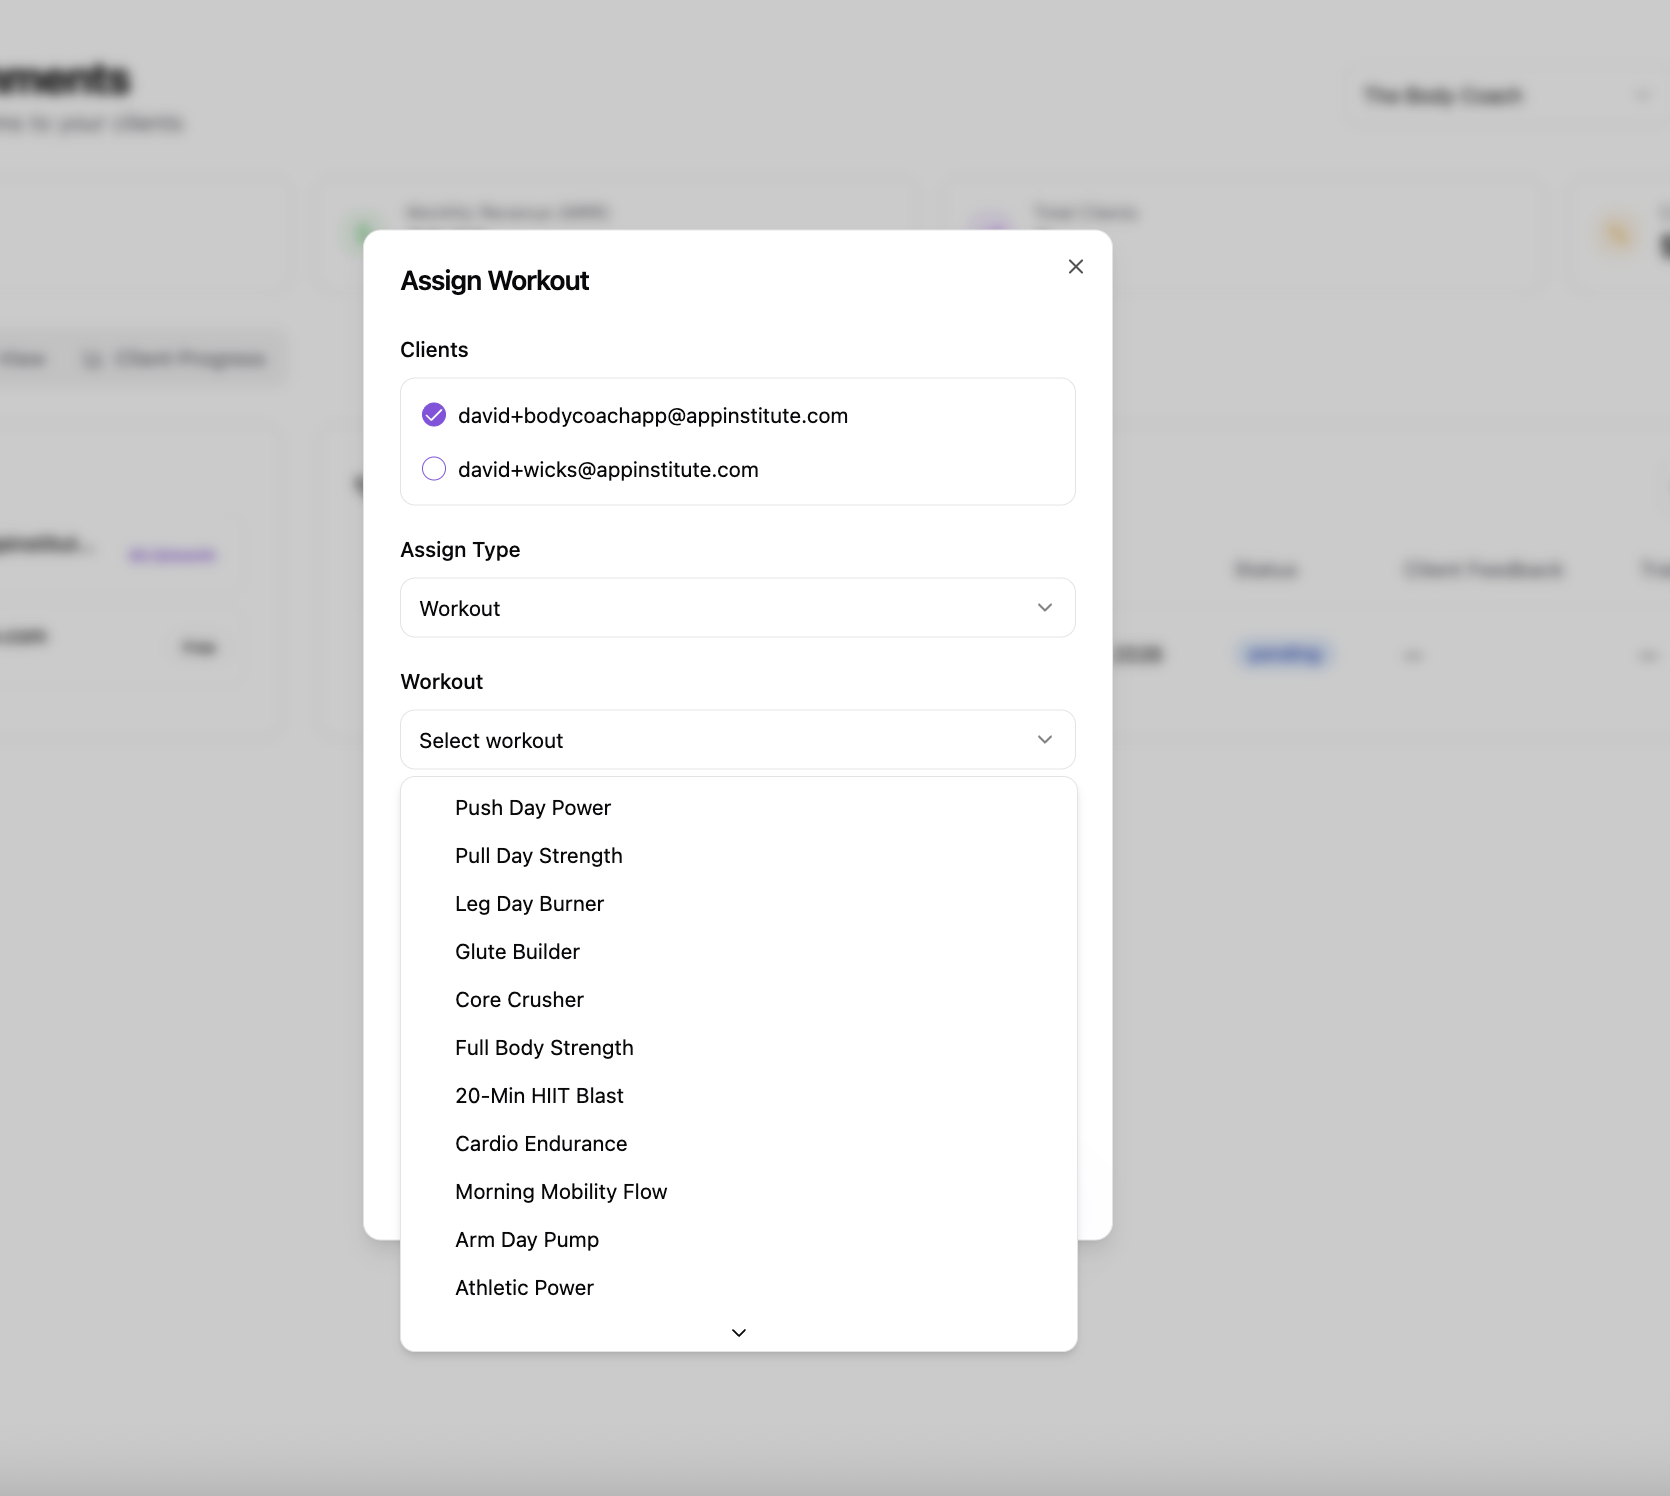Open the Select workout dropdown
The height and width of the screenshot is (1496, 1670).
[x=738, y=740]
